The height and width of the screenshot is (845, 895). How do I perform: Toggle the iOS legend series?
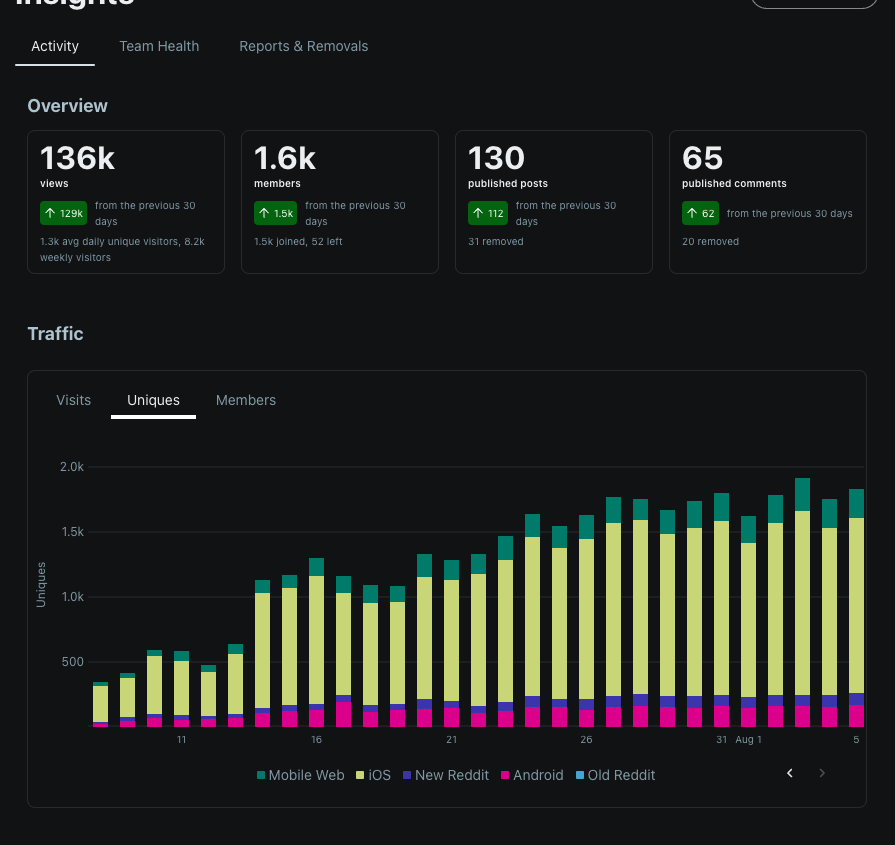point(374,775)
